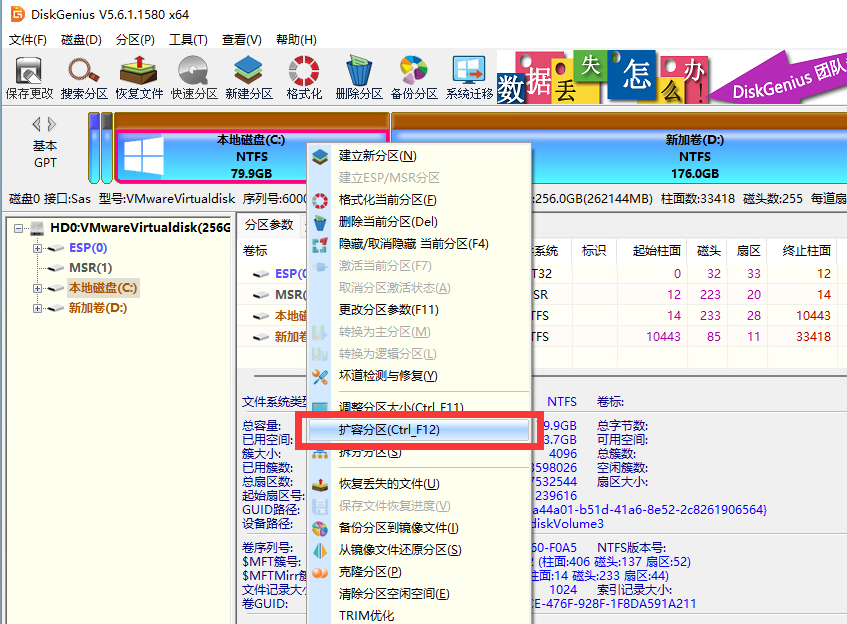Click the next disk arrow above 基本 GPT

53,124
